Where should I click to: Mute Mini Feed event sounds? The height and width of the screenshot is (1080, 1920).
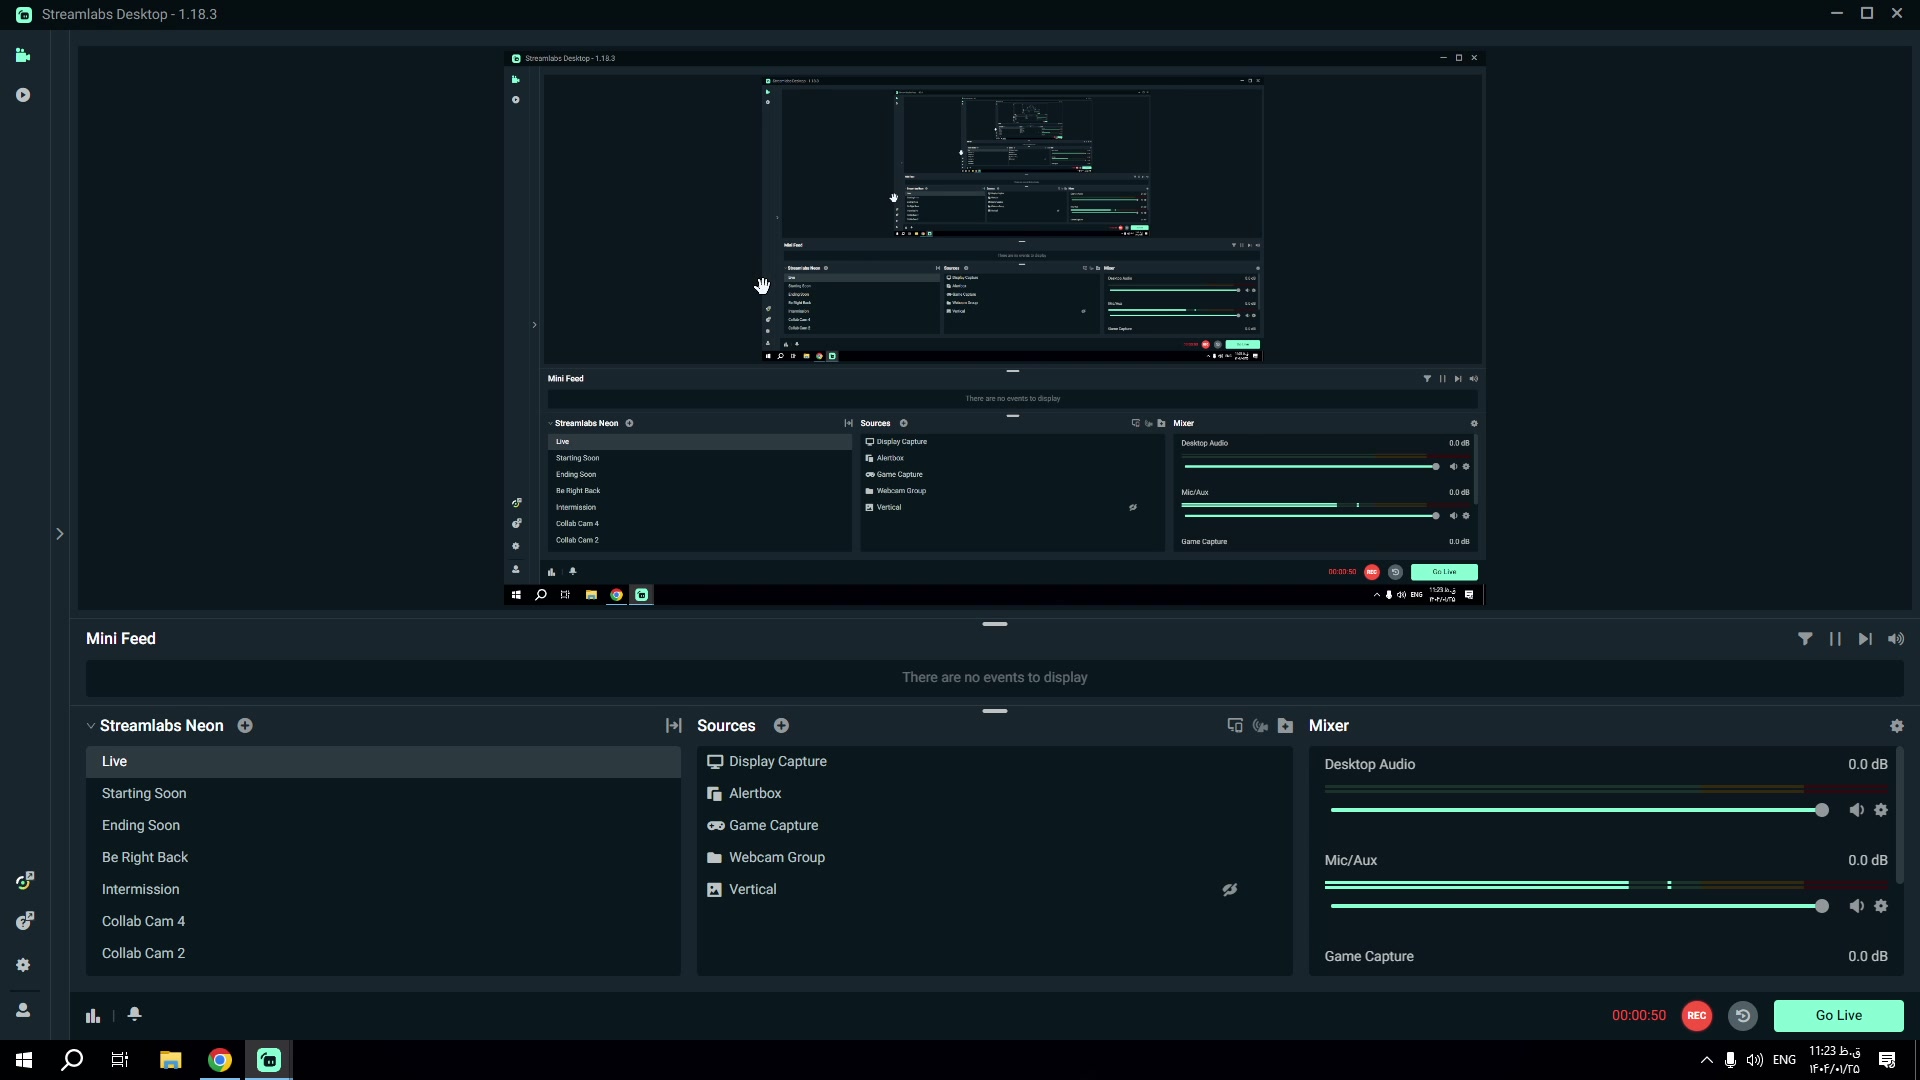tap(1896, 639)
